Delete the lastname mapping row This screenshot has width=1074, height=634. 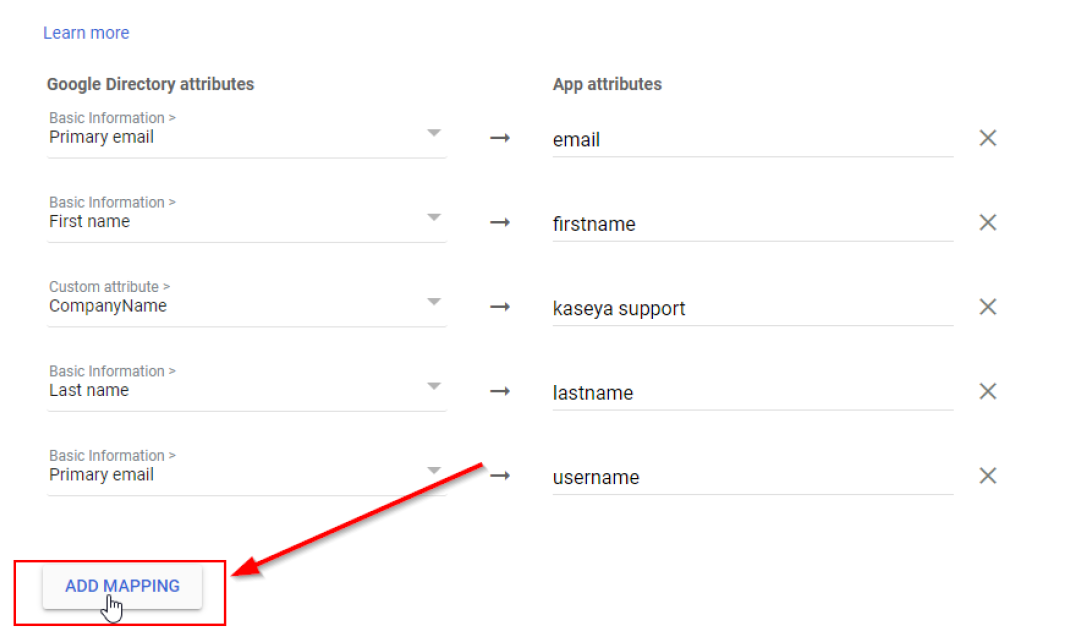click(987, 391)
